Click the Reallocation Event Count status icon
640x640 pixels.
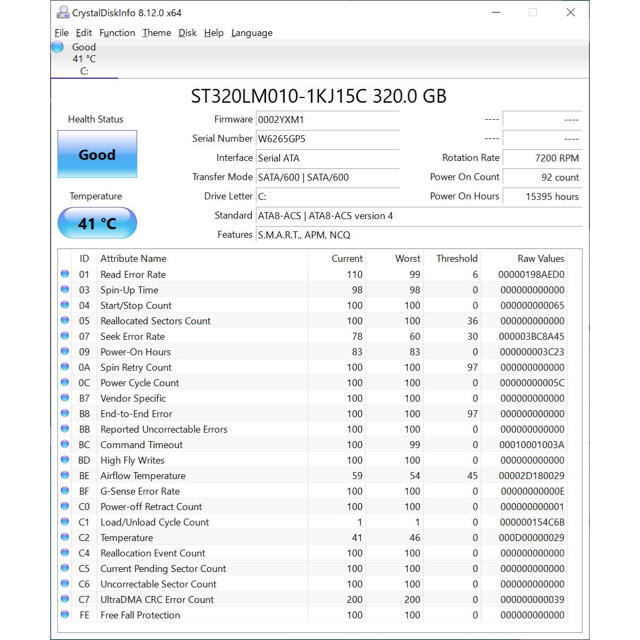65,553
